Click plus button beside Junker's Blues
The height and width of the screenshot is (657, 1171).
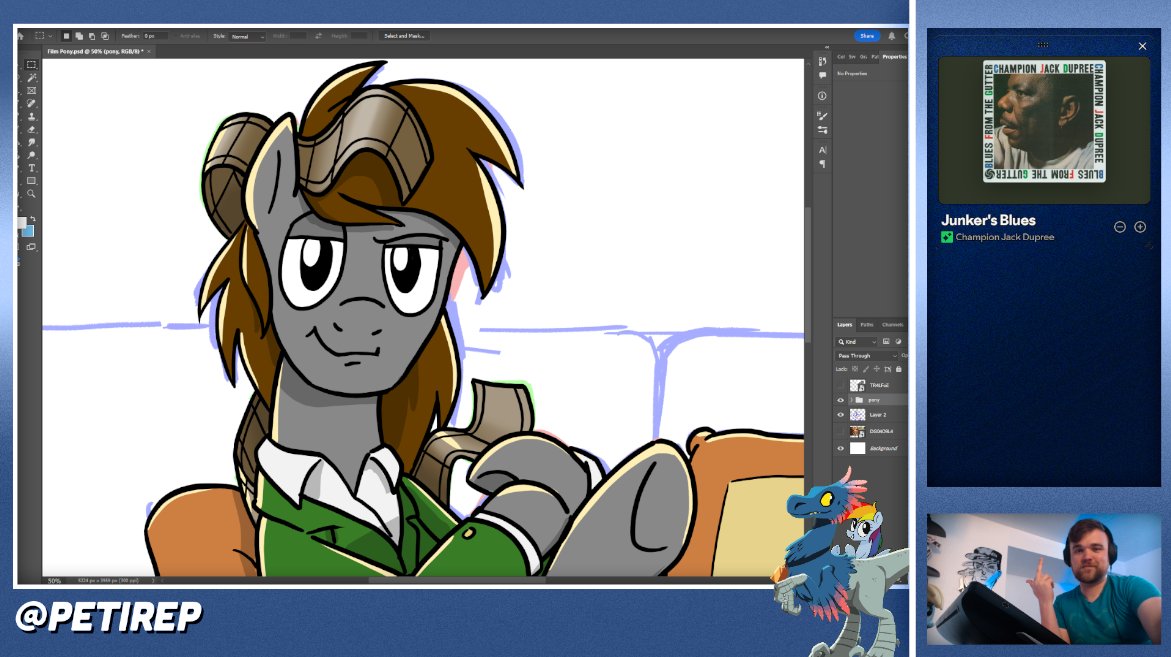(x=1140, y=227)
